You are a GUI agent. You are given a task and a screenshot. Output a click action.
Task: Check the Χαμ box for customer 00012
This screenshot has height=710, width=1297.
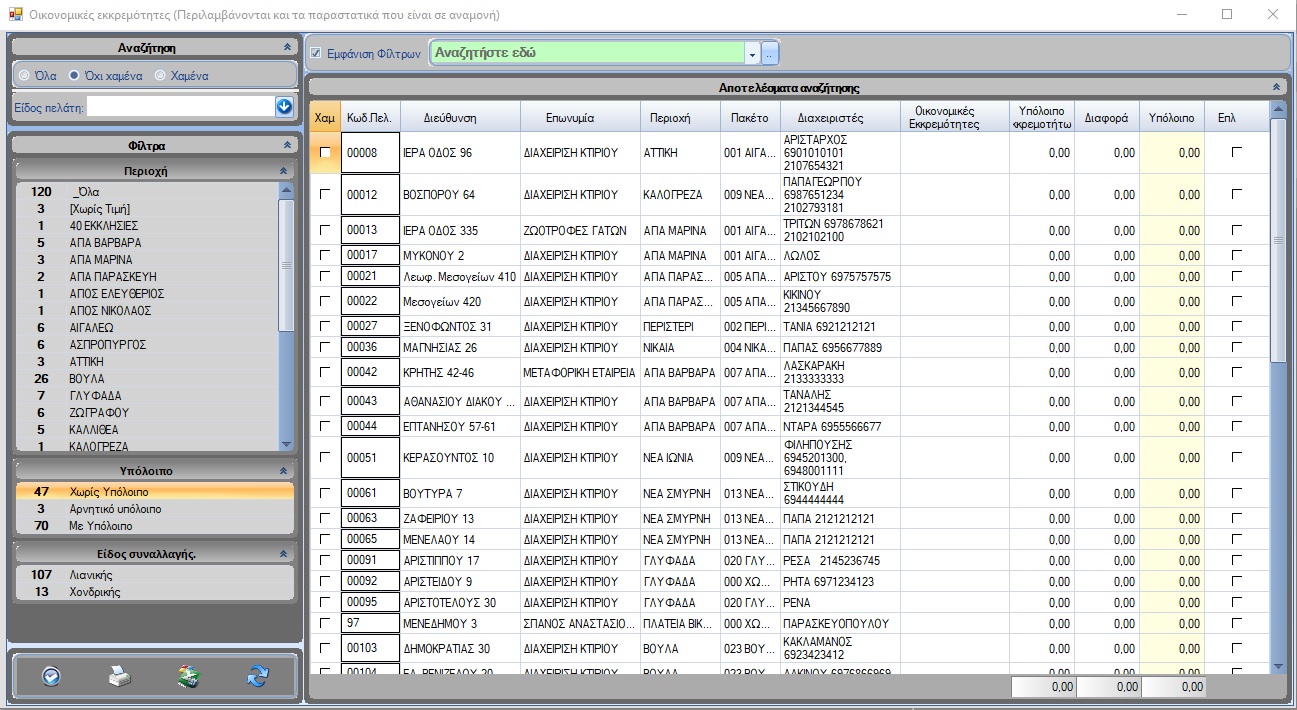click(324, 195)
